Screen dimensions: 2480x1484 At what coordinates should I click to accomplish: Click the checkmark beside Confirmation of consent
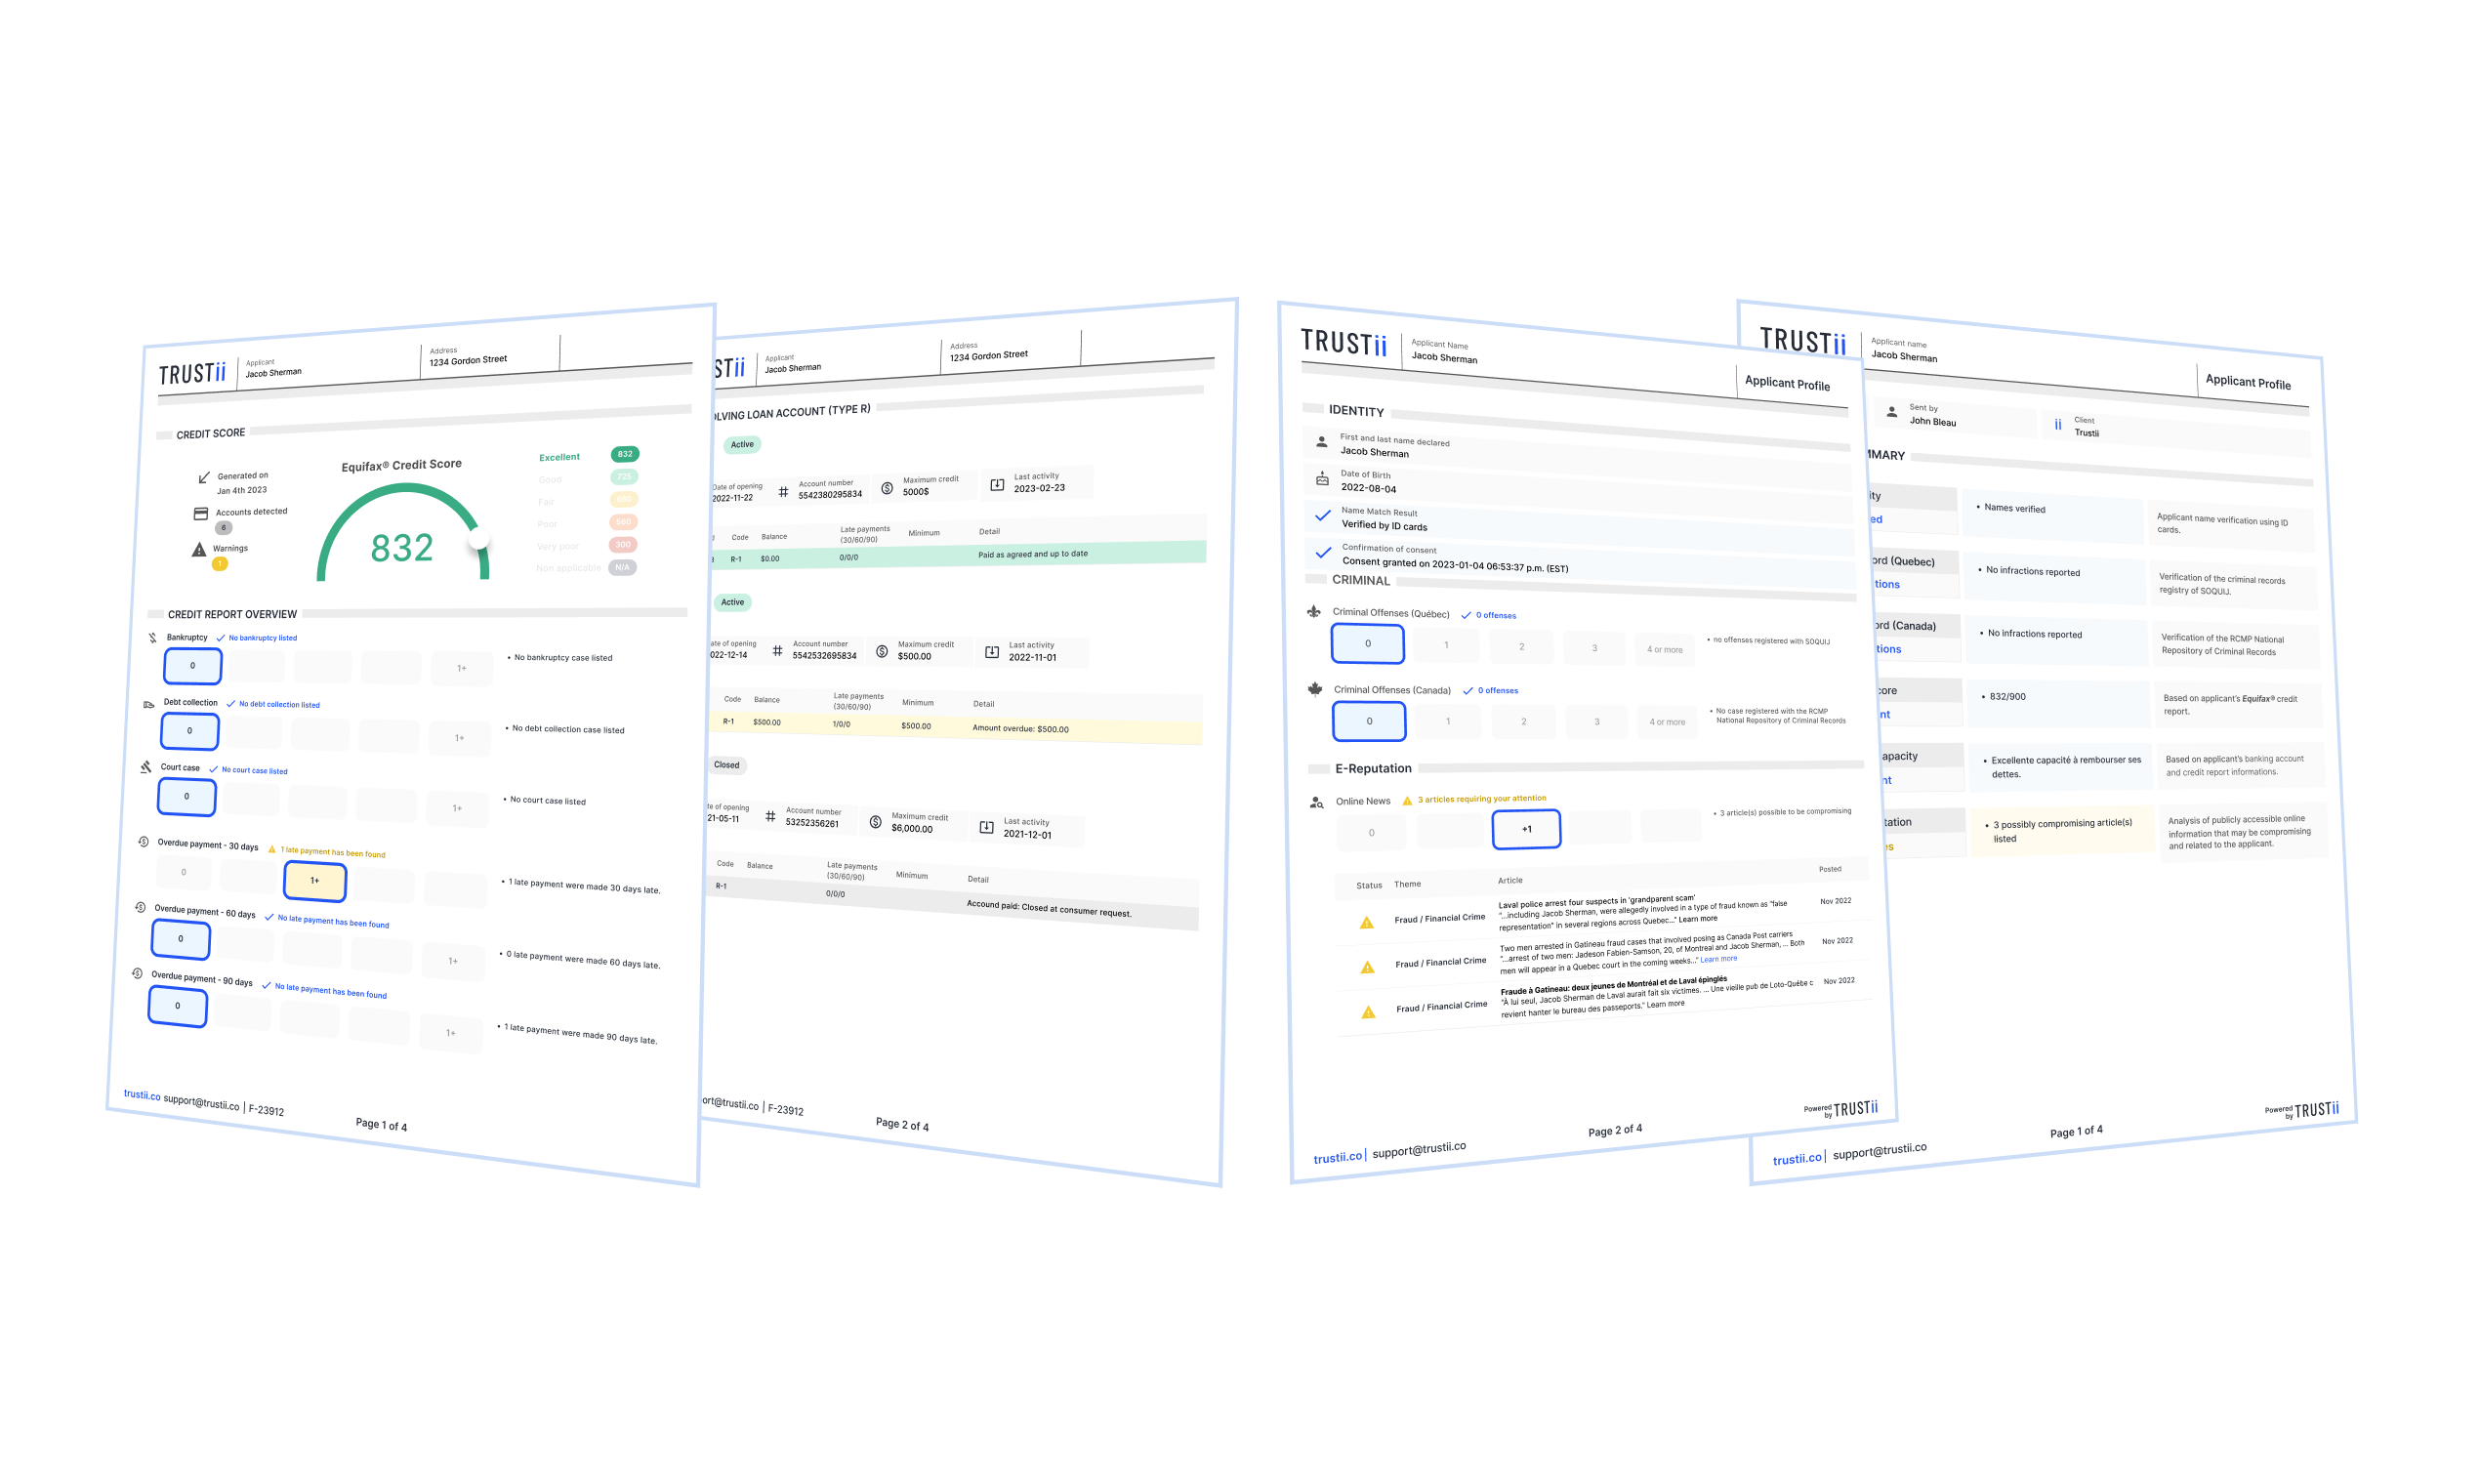(1323, 552)
